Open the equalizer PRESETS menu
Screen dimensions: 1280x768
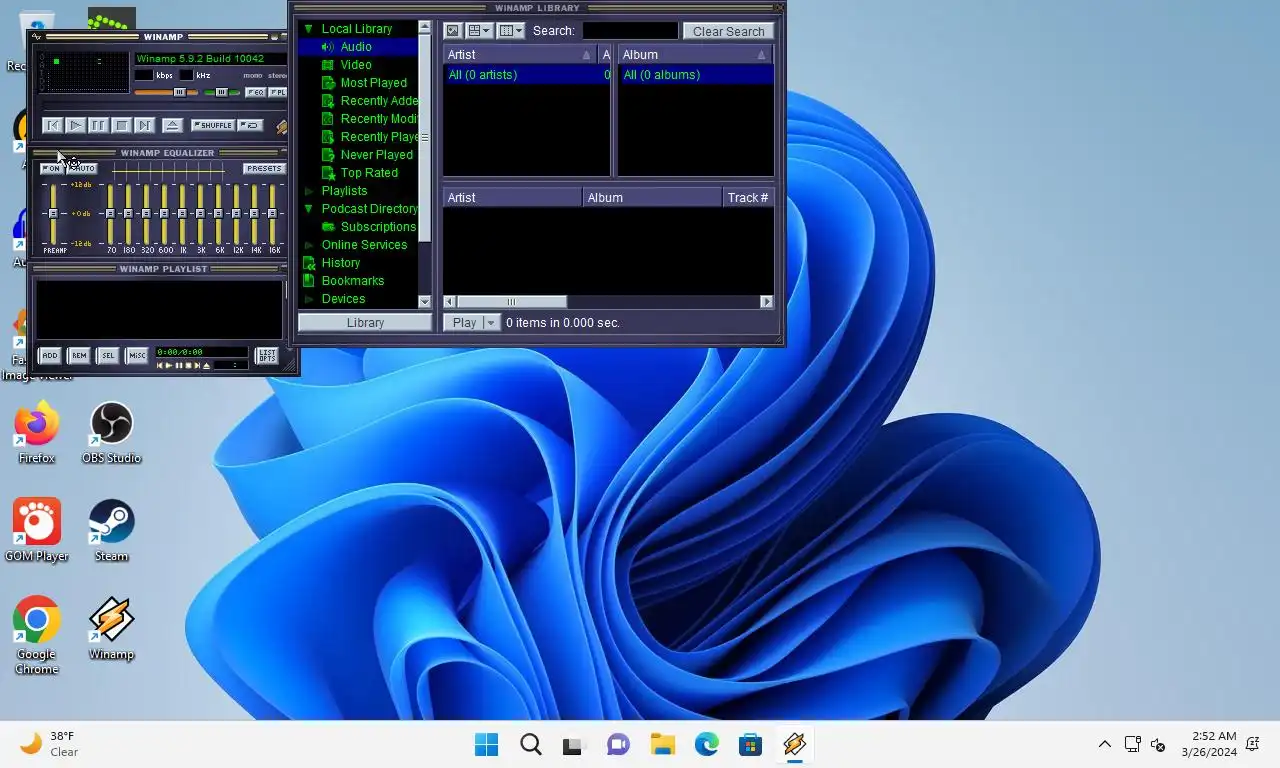[x=265, y=168]
